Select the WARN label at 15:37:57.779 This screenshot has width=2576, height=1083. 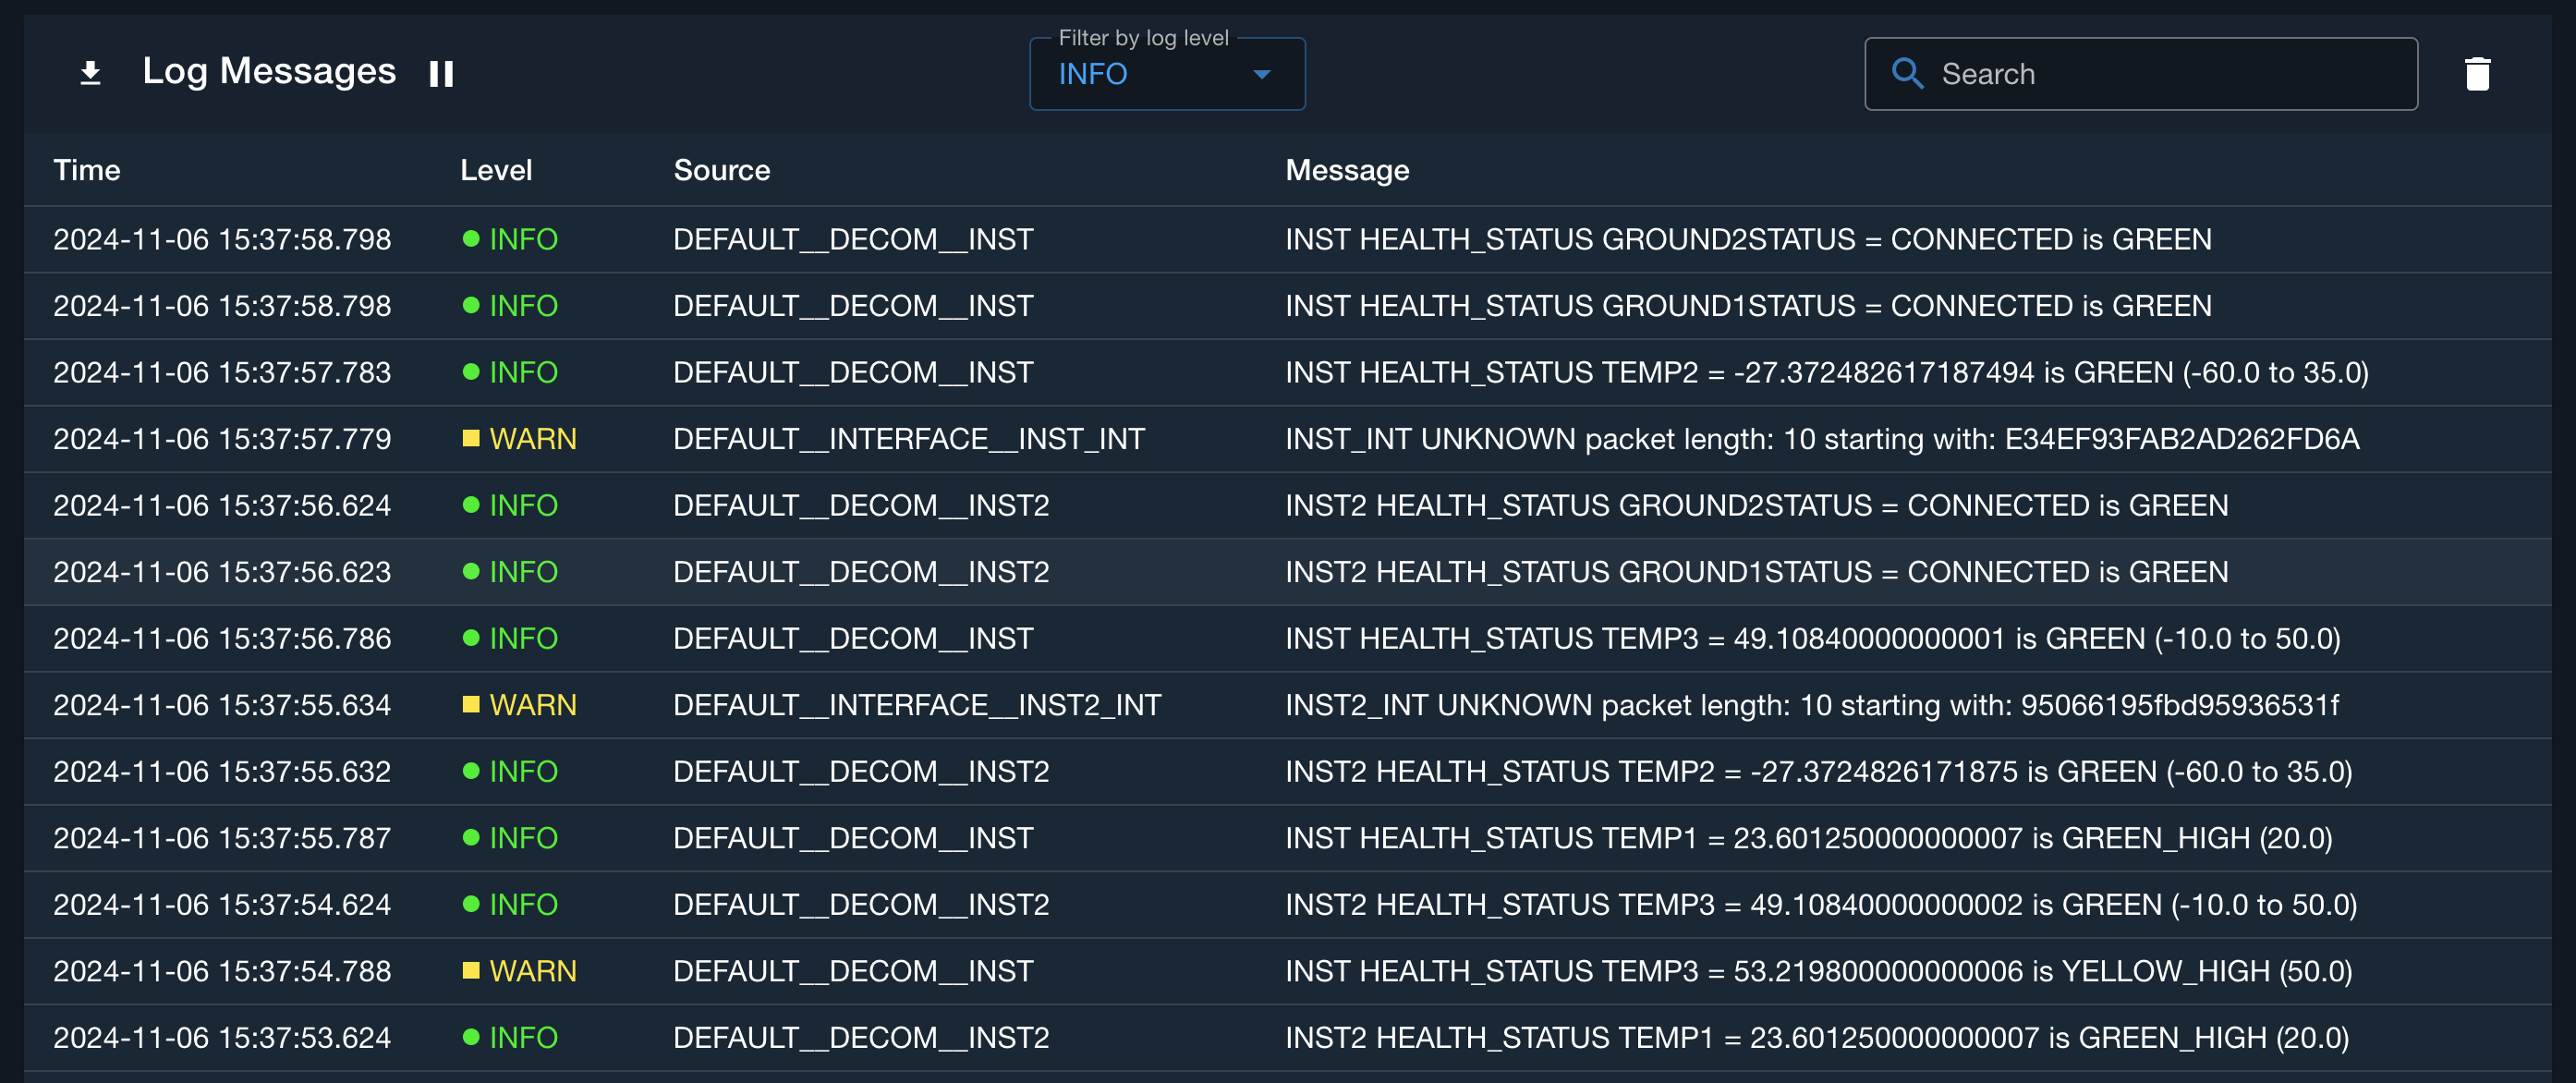[533, 439]
